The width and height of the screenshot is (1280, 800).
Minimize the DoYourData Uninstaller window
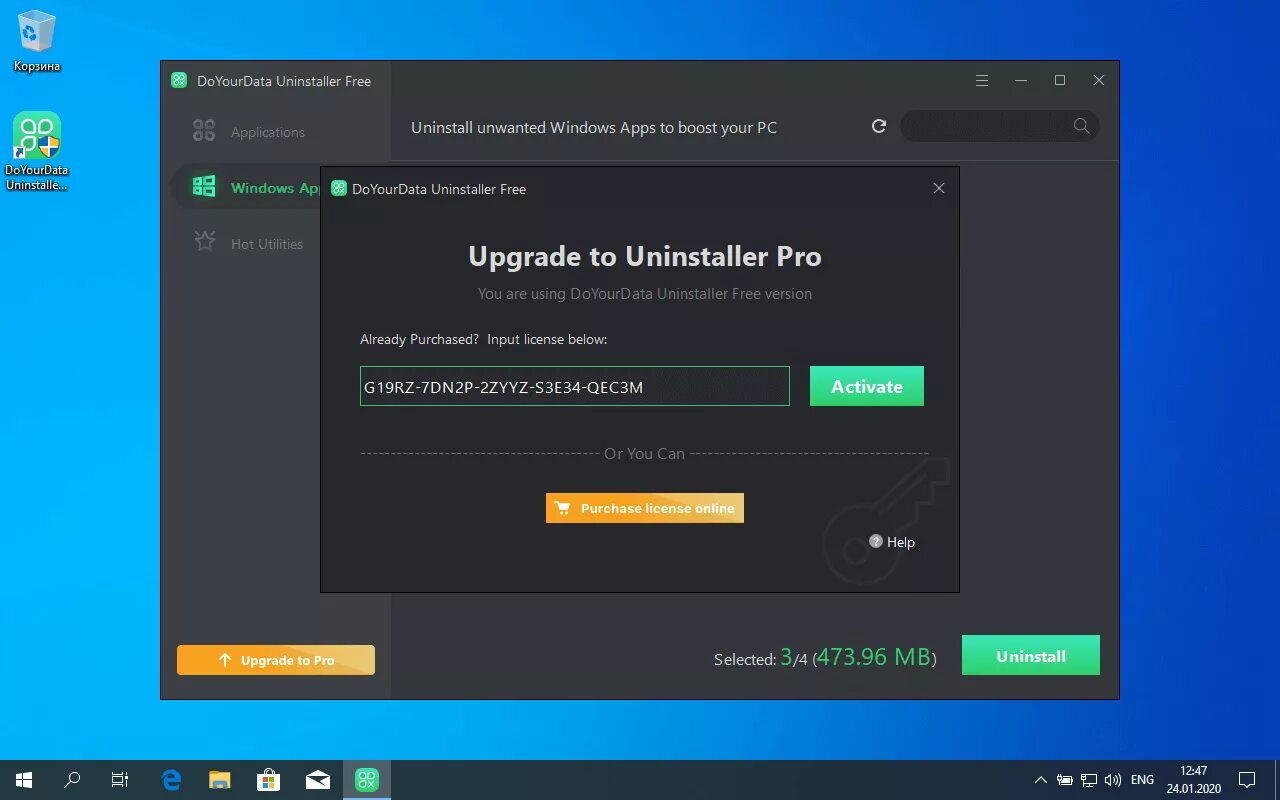1021,81
